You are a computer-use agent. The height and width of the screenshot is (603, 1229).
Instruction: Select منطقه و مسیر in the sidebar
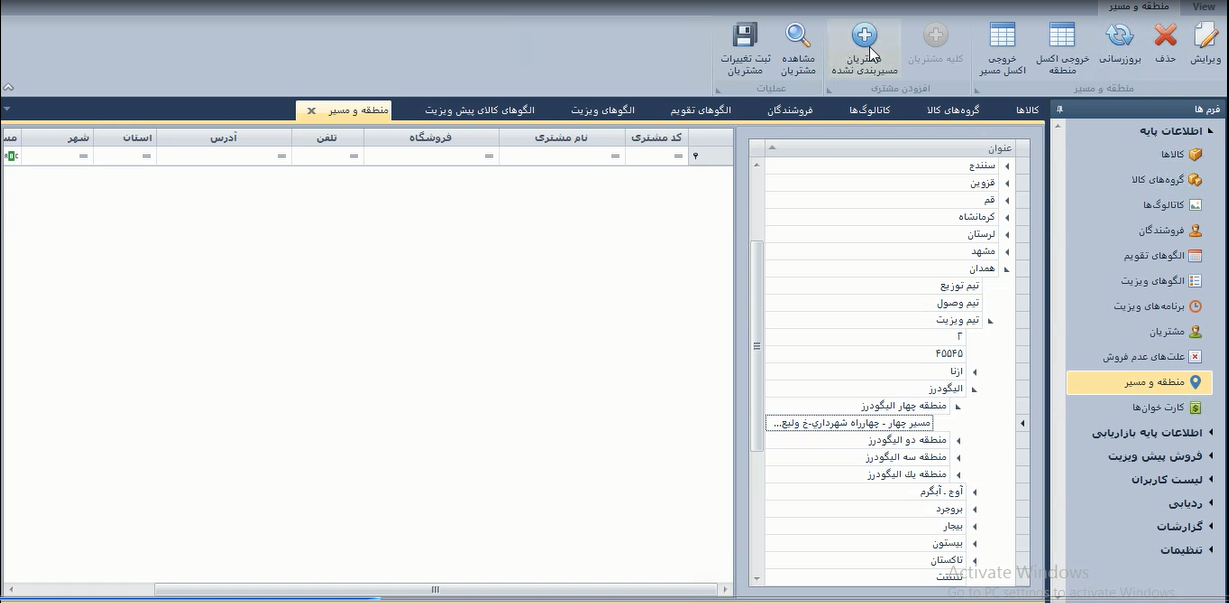click(1140, 382)
